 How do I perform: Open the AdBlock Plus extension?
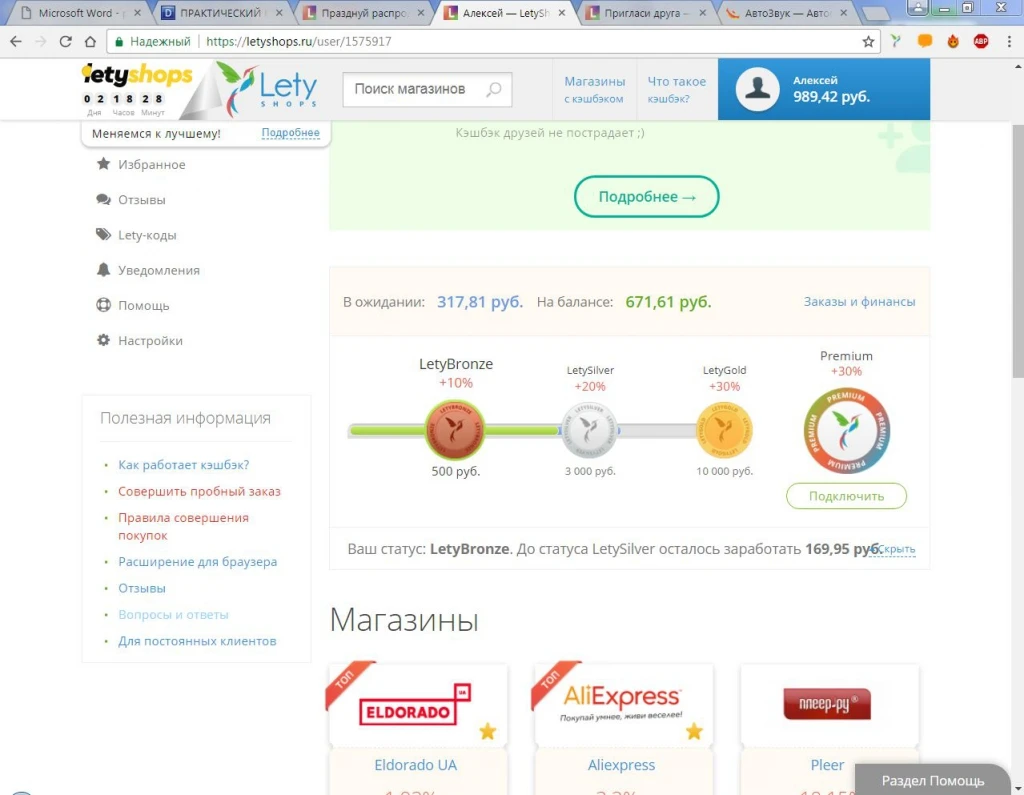click(x=981, y=41)
